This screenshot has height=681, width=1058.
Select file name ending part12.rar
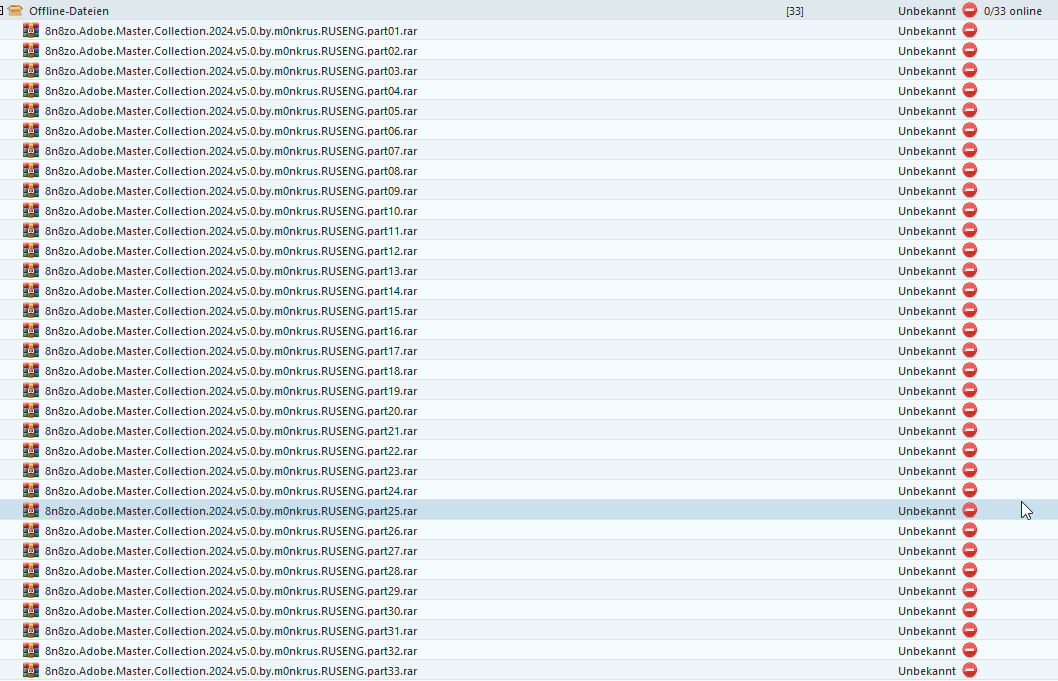tap(231, 251)
